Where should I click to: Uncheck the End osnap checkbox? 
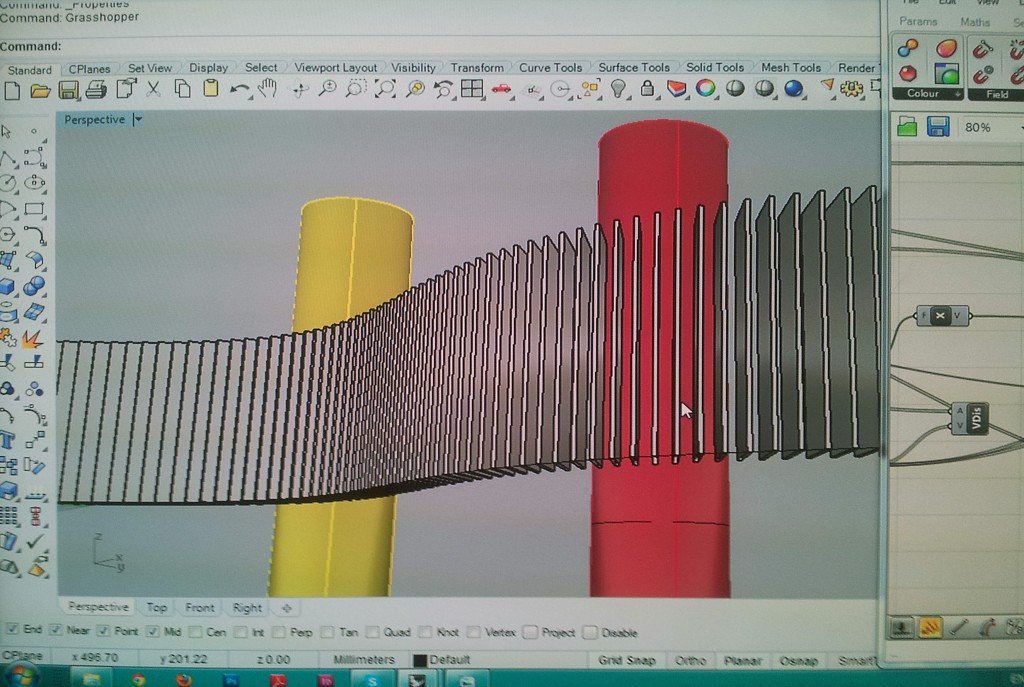pos(11,630)
